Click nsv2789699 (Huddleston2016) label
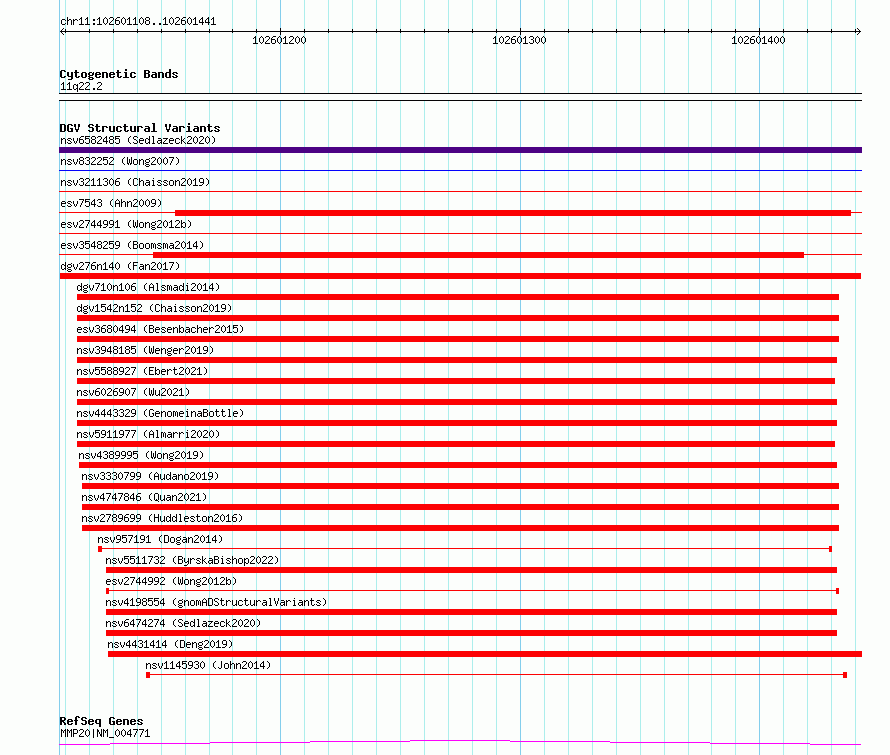The width and height of the screenshot is (890, 755). coord(162,518)
